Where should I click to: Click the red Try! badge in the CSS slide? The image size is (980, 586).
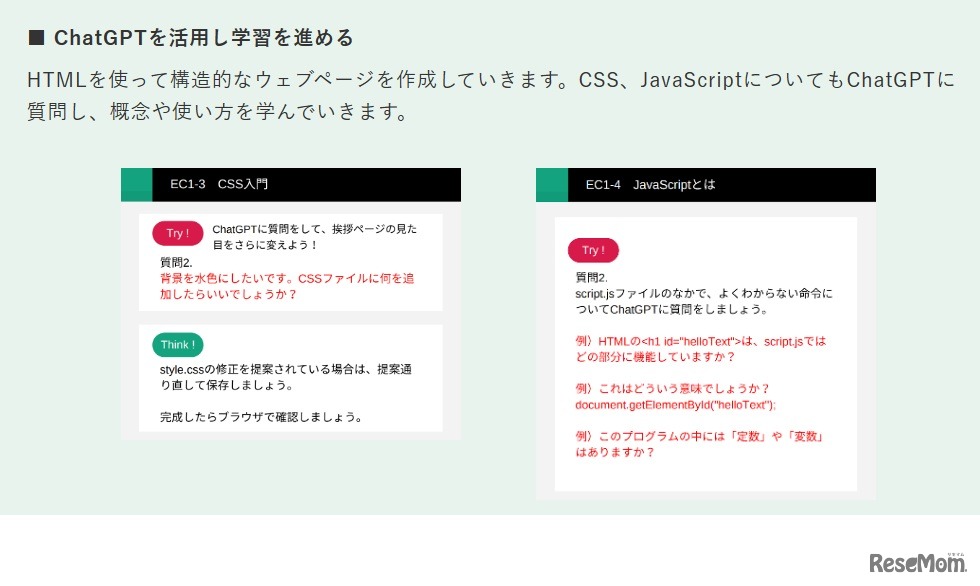click(x=178, y=233)
